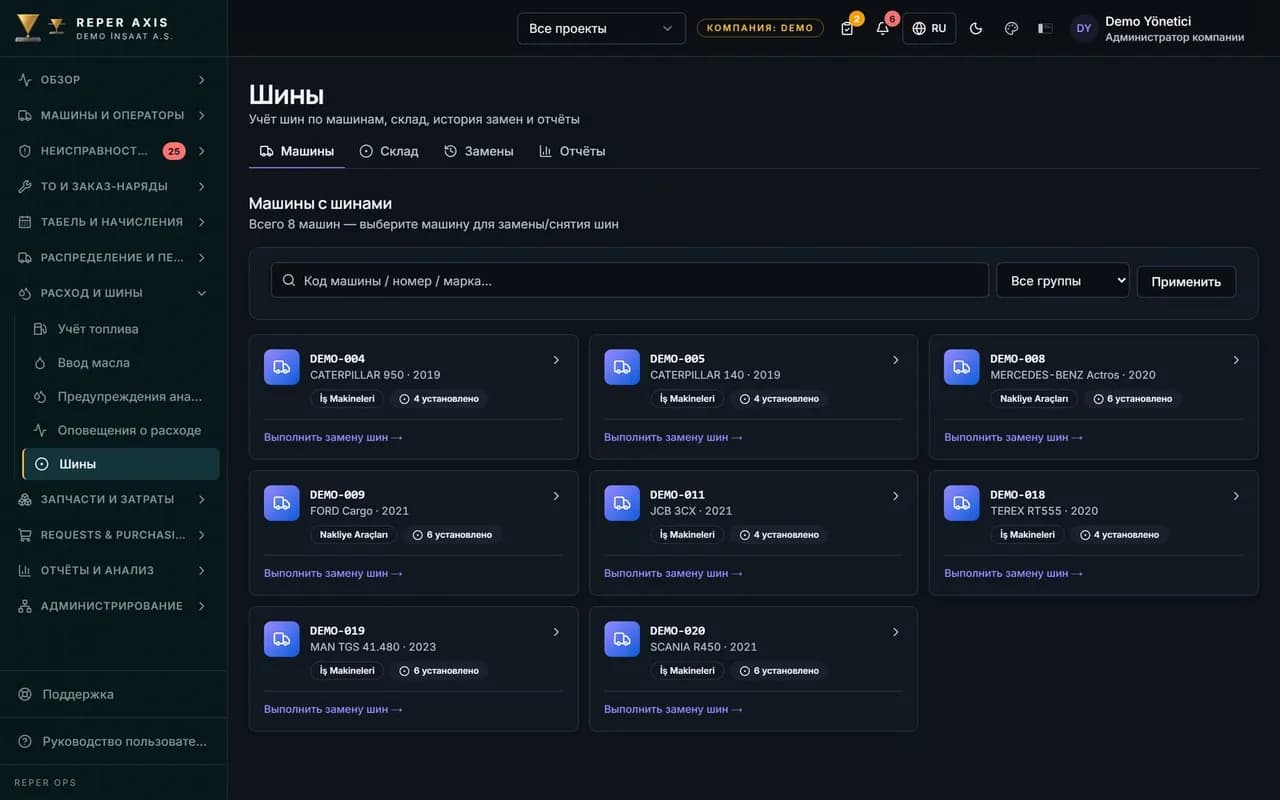Click the ТО и заказ-наряды wrench icon
1280x800 pixels.
pos(25,187)
